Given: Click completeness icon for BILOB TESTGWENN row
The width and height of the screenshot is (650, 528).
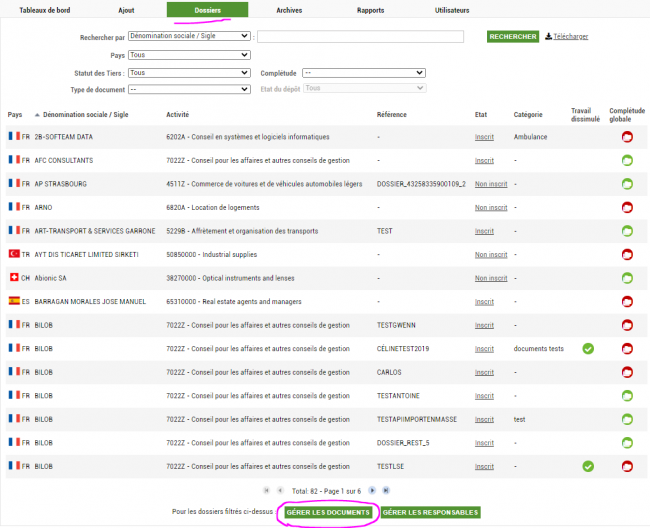Looking at the screenshot, I should [627, 325].
